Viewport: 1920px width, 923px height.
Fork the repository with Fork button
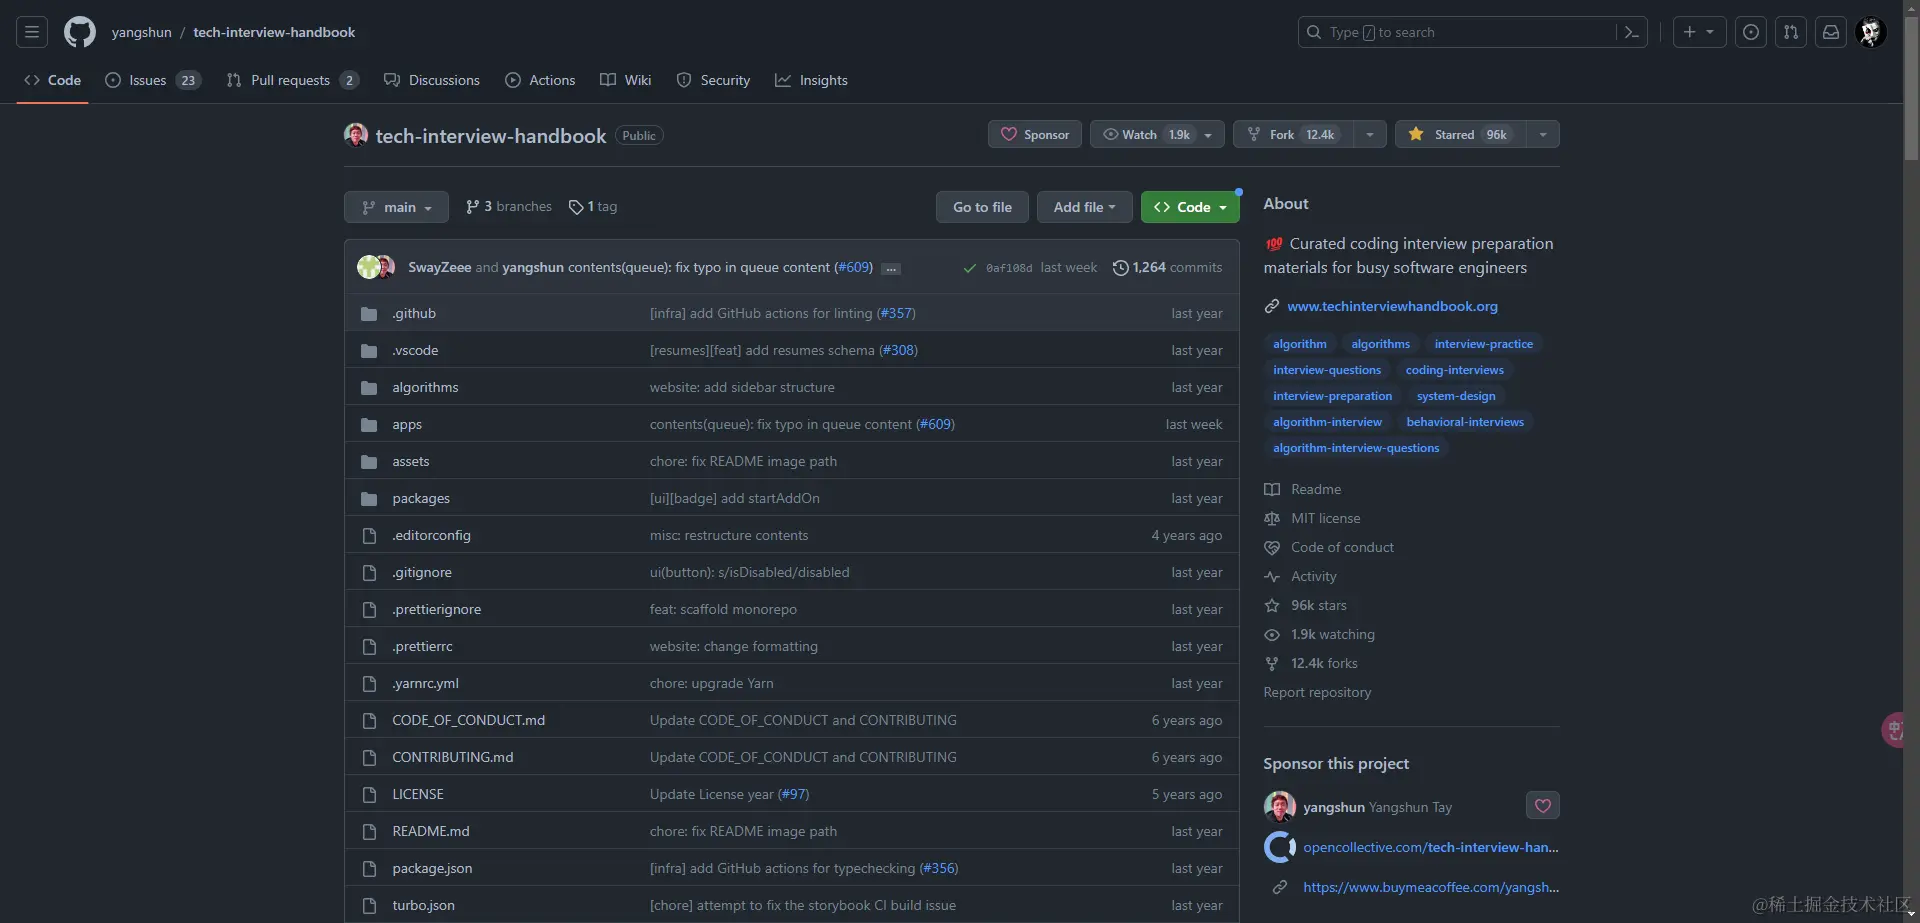click(1294, 135)
